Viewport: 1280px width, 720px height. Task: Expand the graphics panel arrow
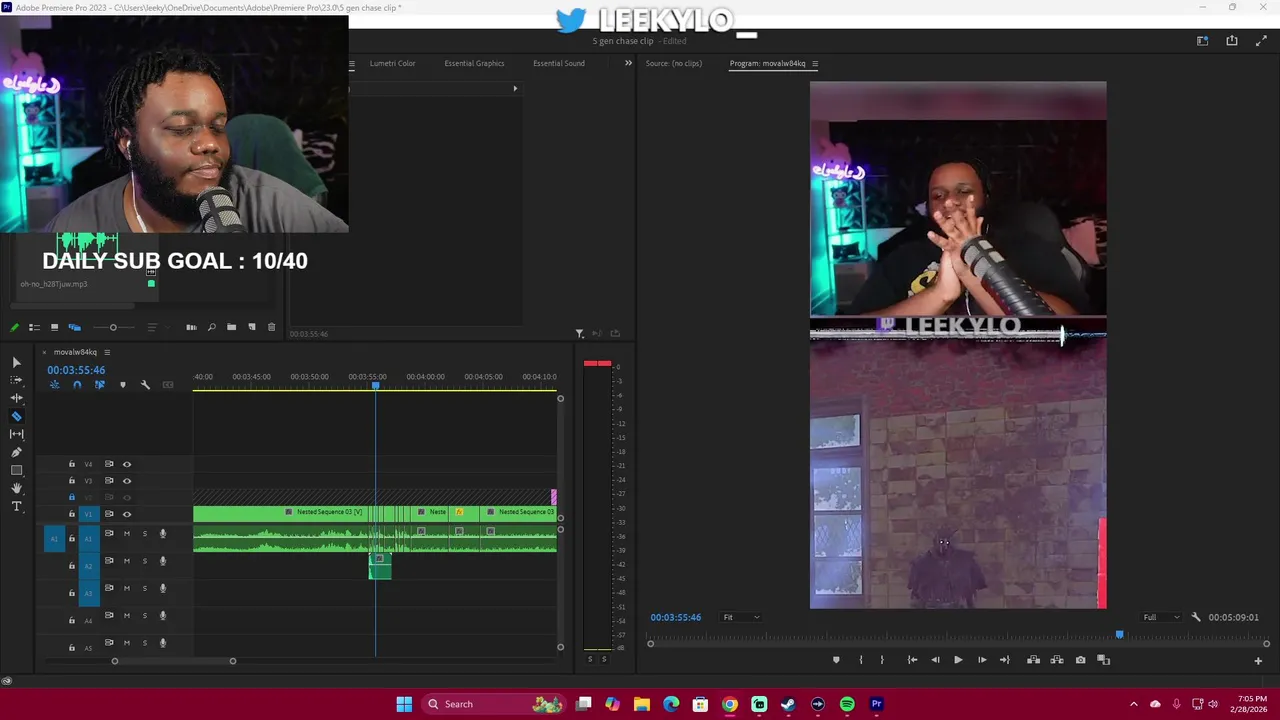point(515,88)
